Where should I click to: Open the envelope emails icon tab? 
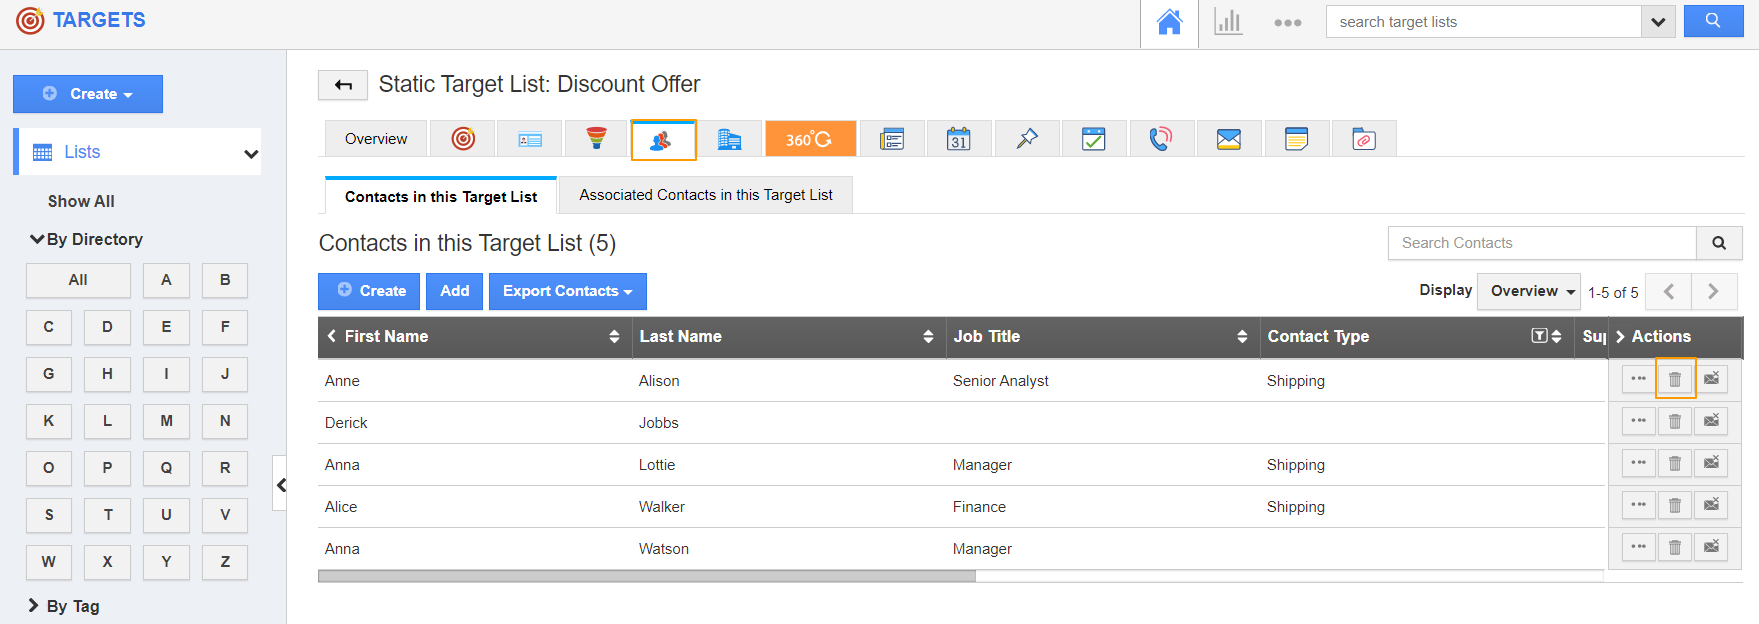coord(1228,139)
